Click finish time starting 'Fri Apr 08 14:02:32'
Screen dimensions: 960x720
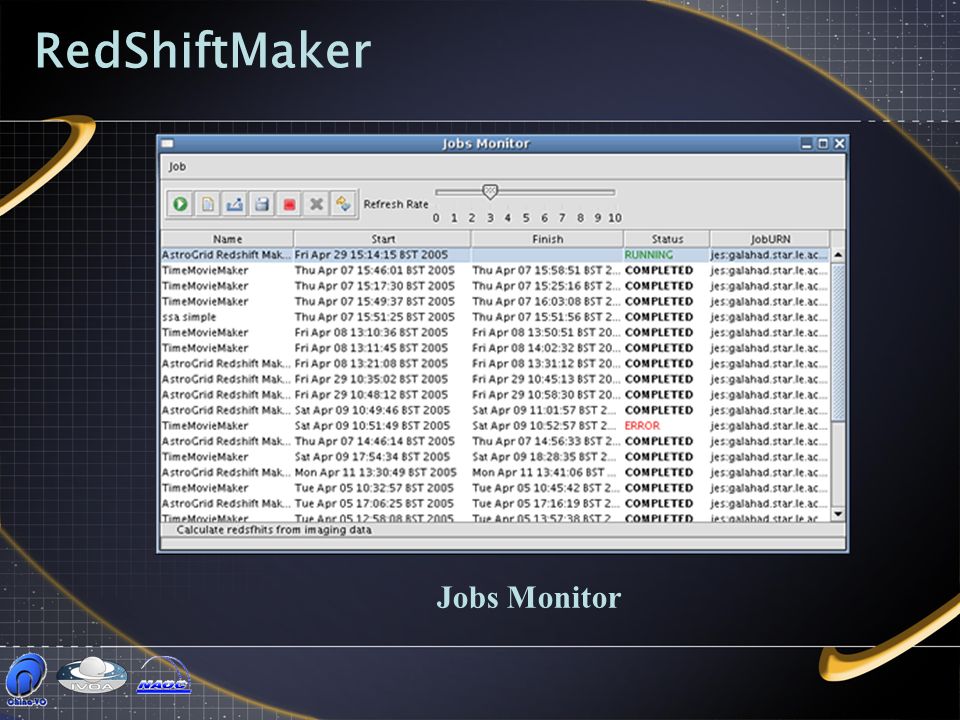pyautogui.click(x=546, y=348)
